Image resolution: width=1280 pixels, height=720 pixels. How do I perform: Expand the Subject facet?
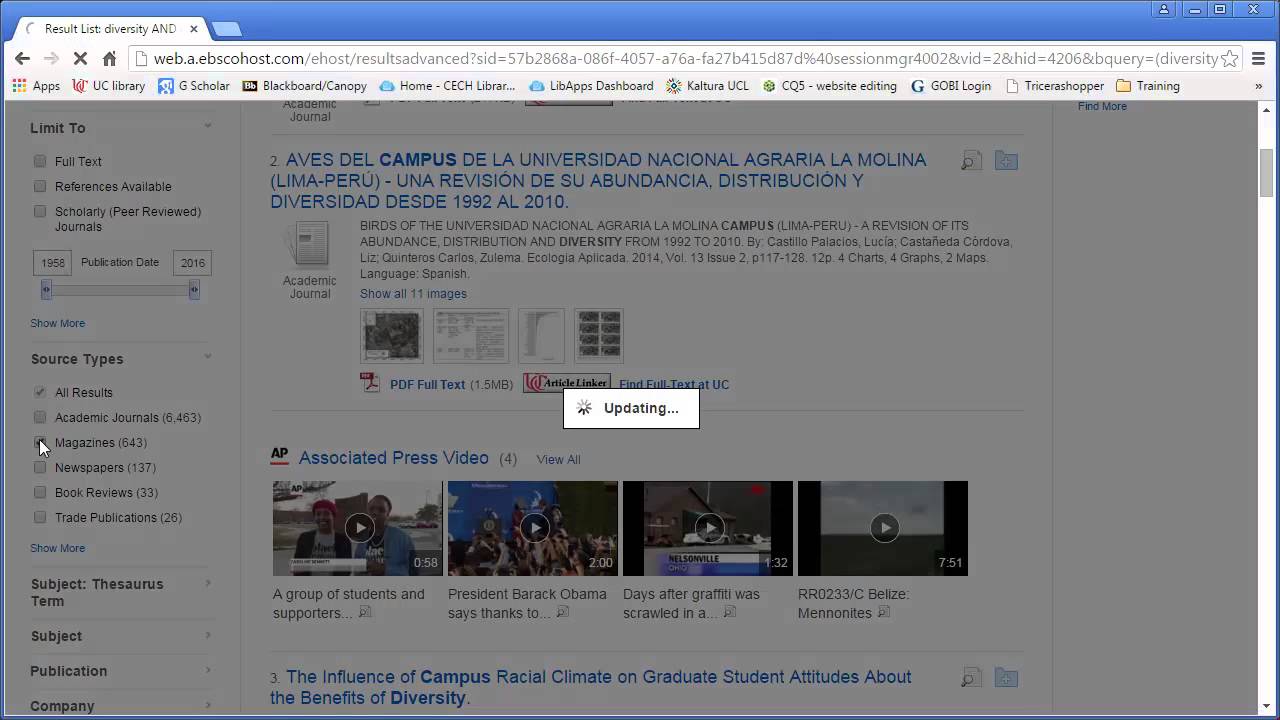point(208,635)
